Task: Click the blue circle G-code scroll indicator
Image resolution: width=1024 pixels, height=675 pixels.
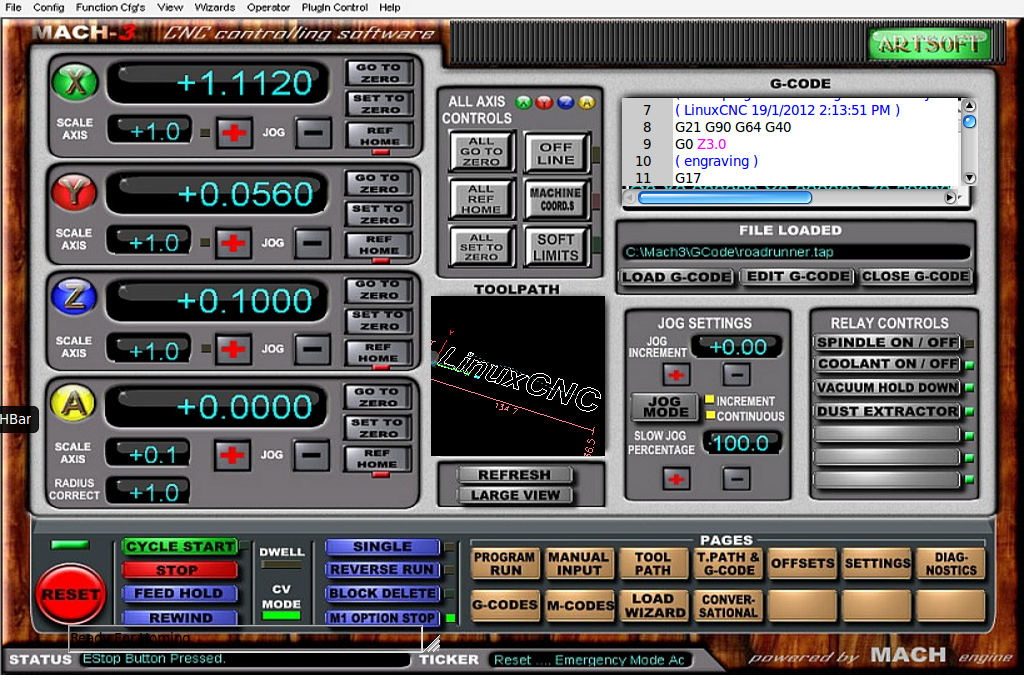Action: coord(970,121)
